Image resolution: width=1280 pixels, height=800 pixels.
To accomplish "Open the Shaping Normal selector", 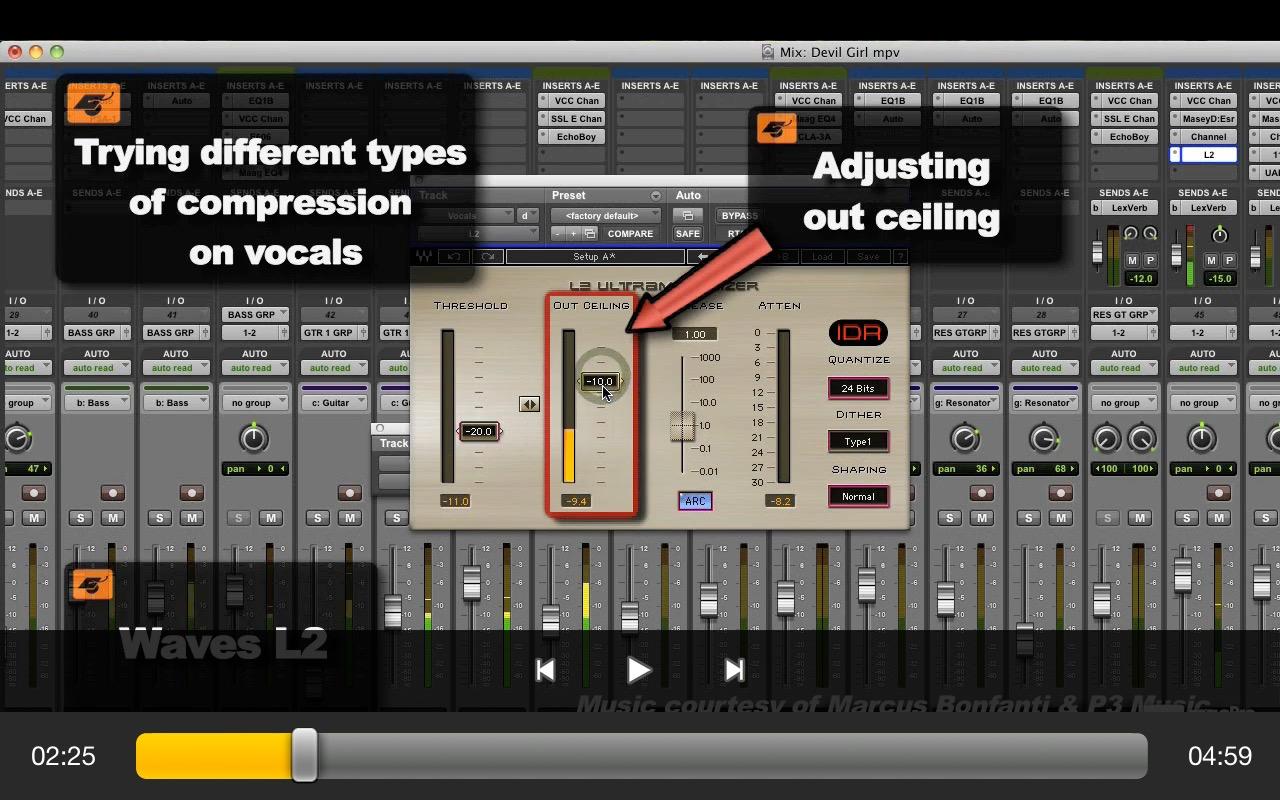I will 858,497.
